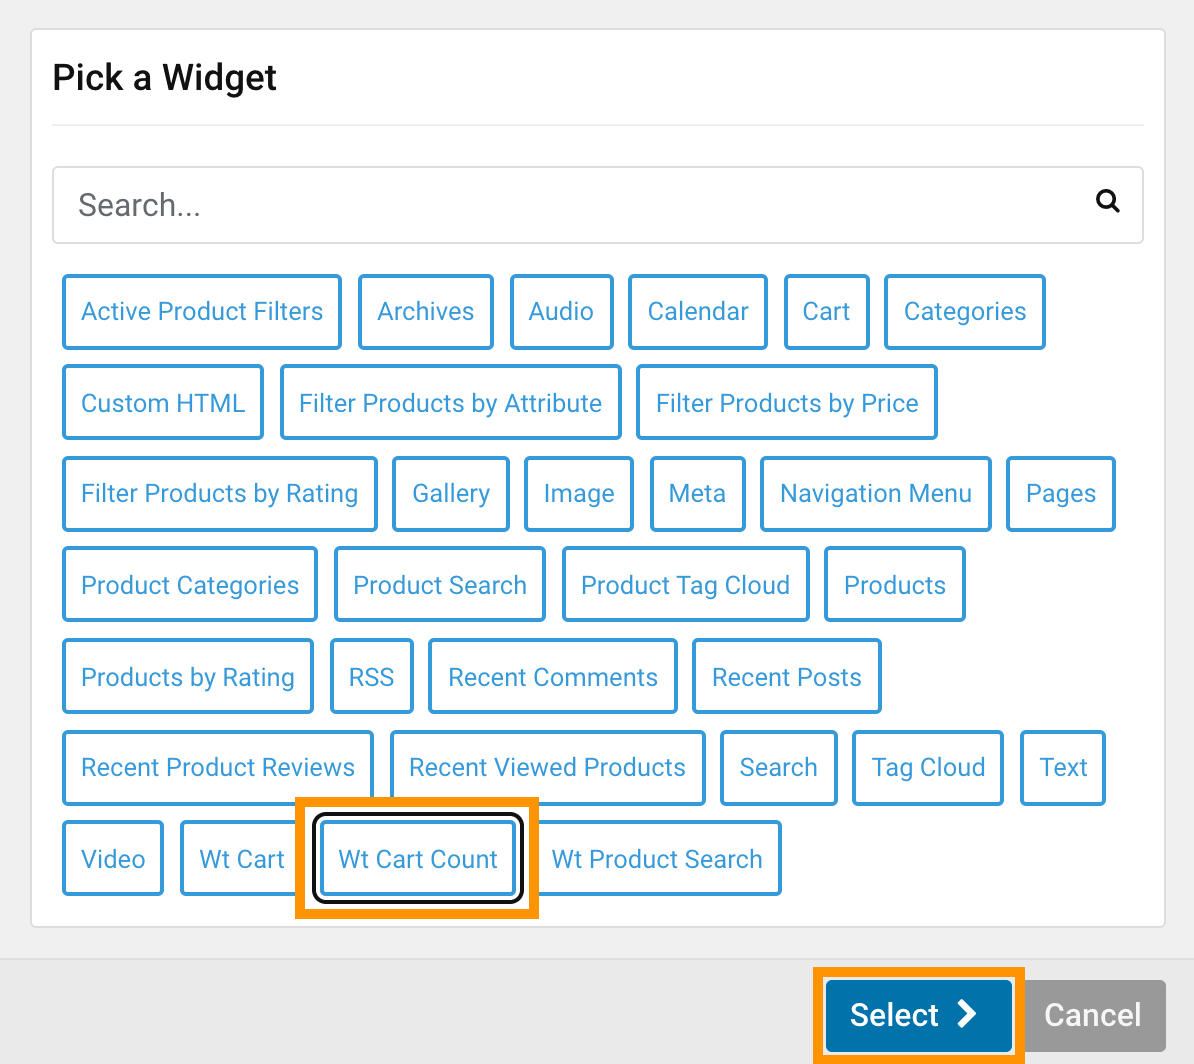The height and width of the screenshot is (1064, 1194).
Task: Click the magnifying glass search icon
Action: [x=1107, y=201]
